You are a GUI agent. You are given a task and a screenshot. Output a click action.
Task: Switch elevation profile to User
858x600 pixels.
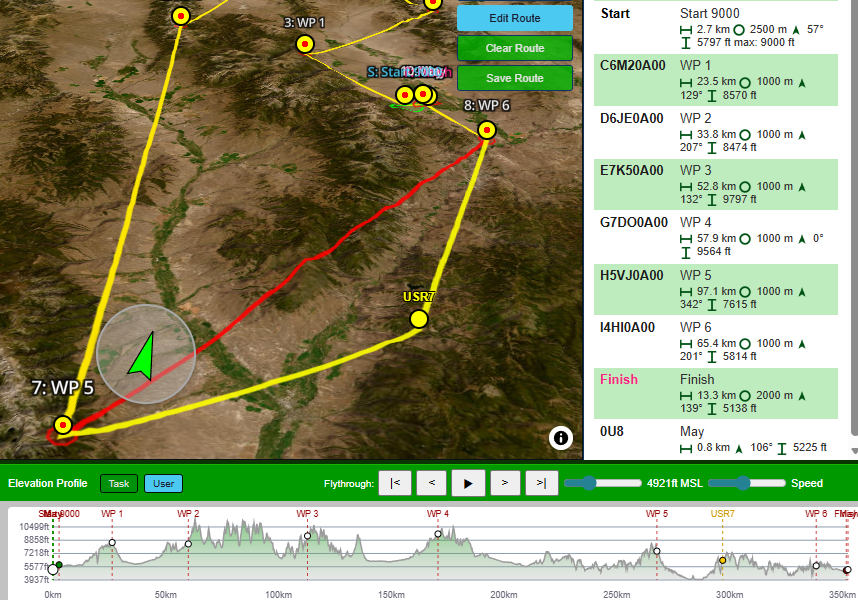pos(164,484)
